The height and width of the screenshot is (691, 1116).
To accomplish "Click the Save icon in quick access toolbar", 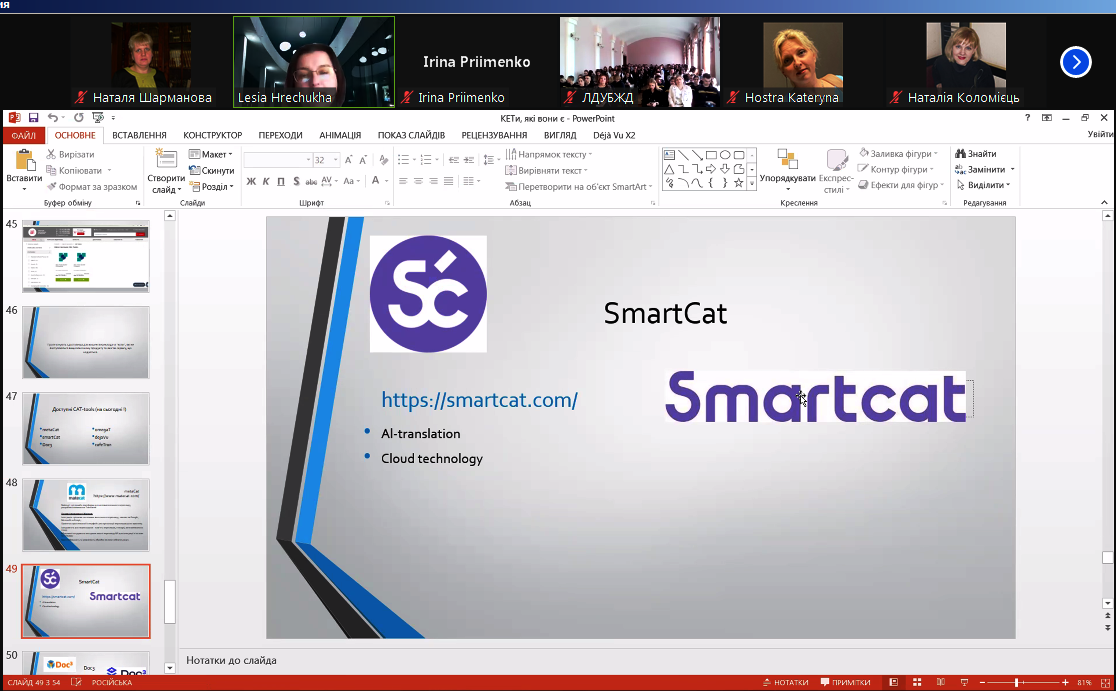I will tap(33, 118).
